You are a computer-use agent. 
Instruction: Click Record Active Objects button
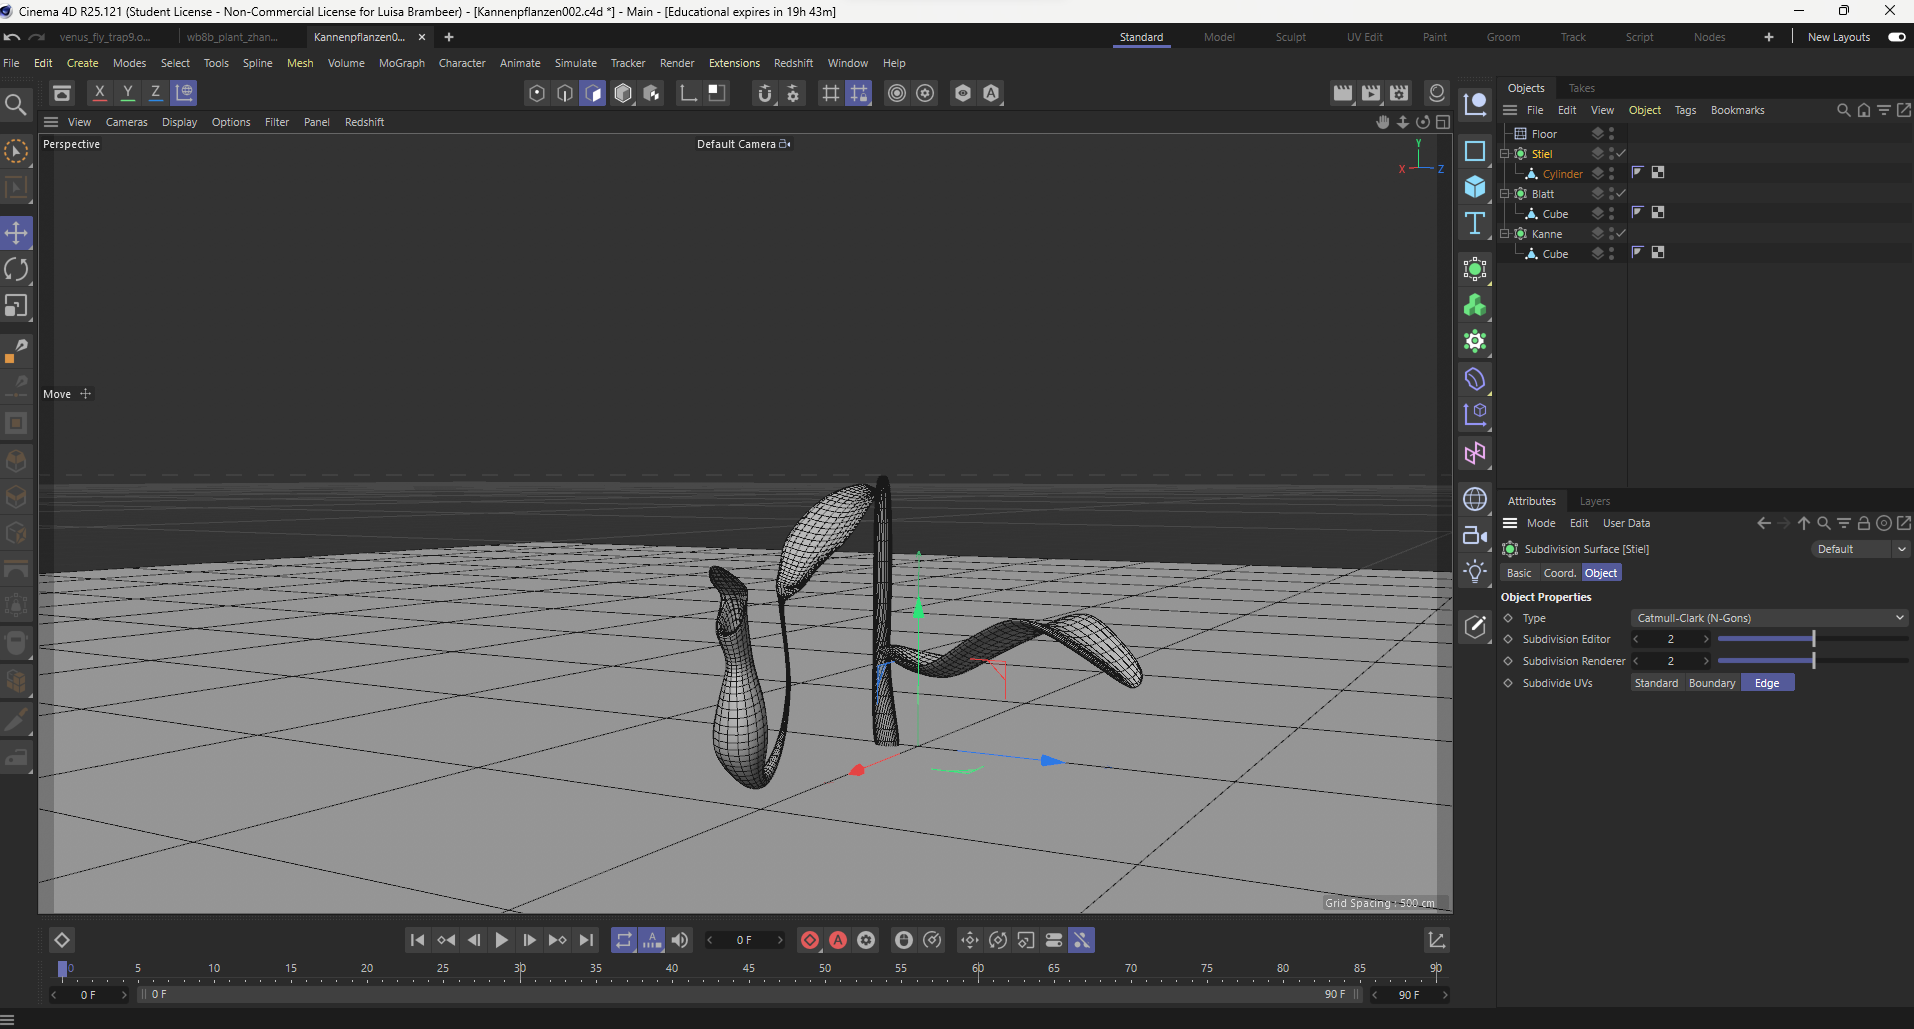click(810, 940)
